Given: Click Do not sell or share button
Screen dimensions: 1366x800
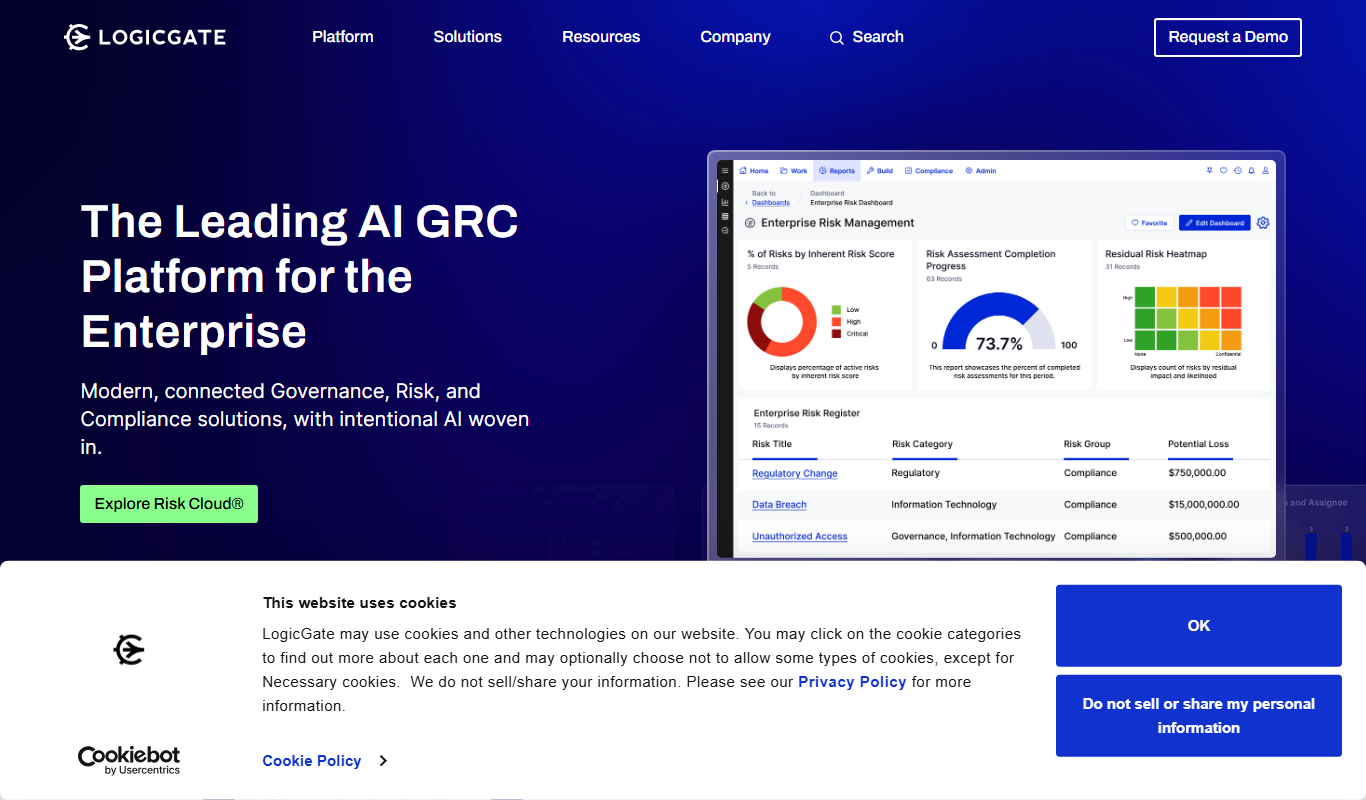Looking at the screenshot, I should coord(1199,716).
